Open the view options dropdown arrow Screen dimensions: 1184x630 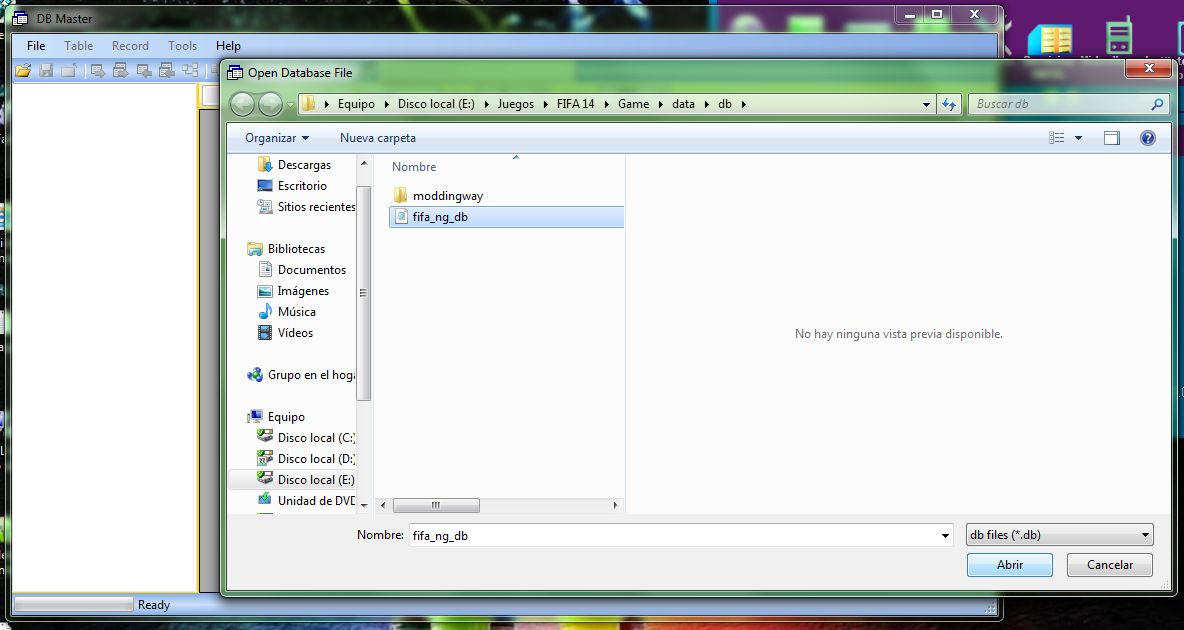pyautogui.click(x=1079, y=138)
